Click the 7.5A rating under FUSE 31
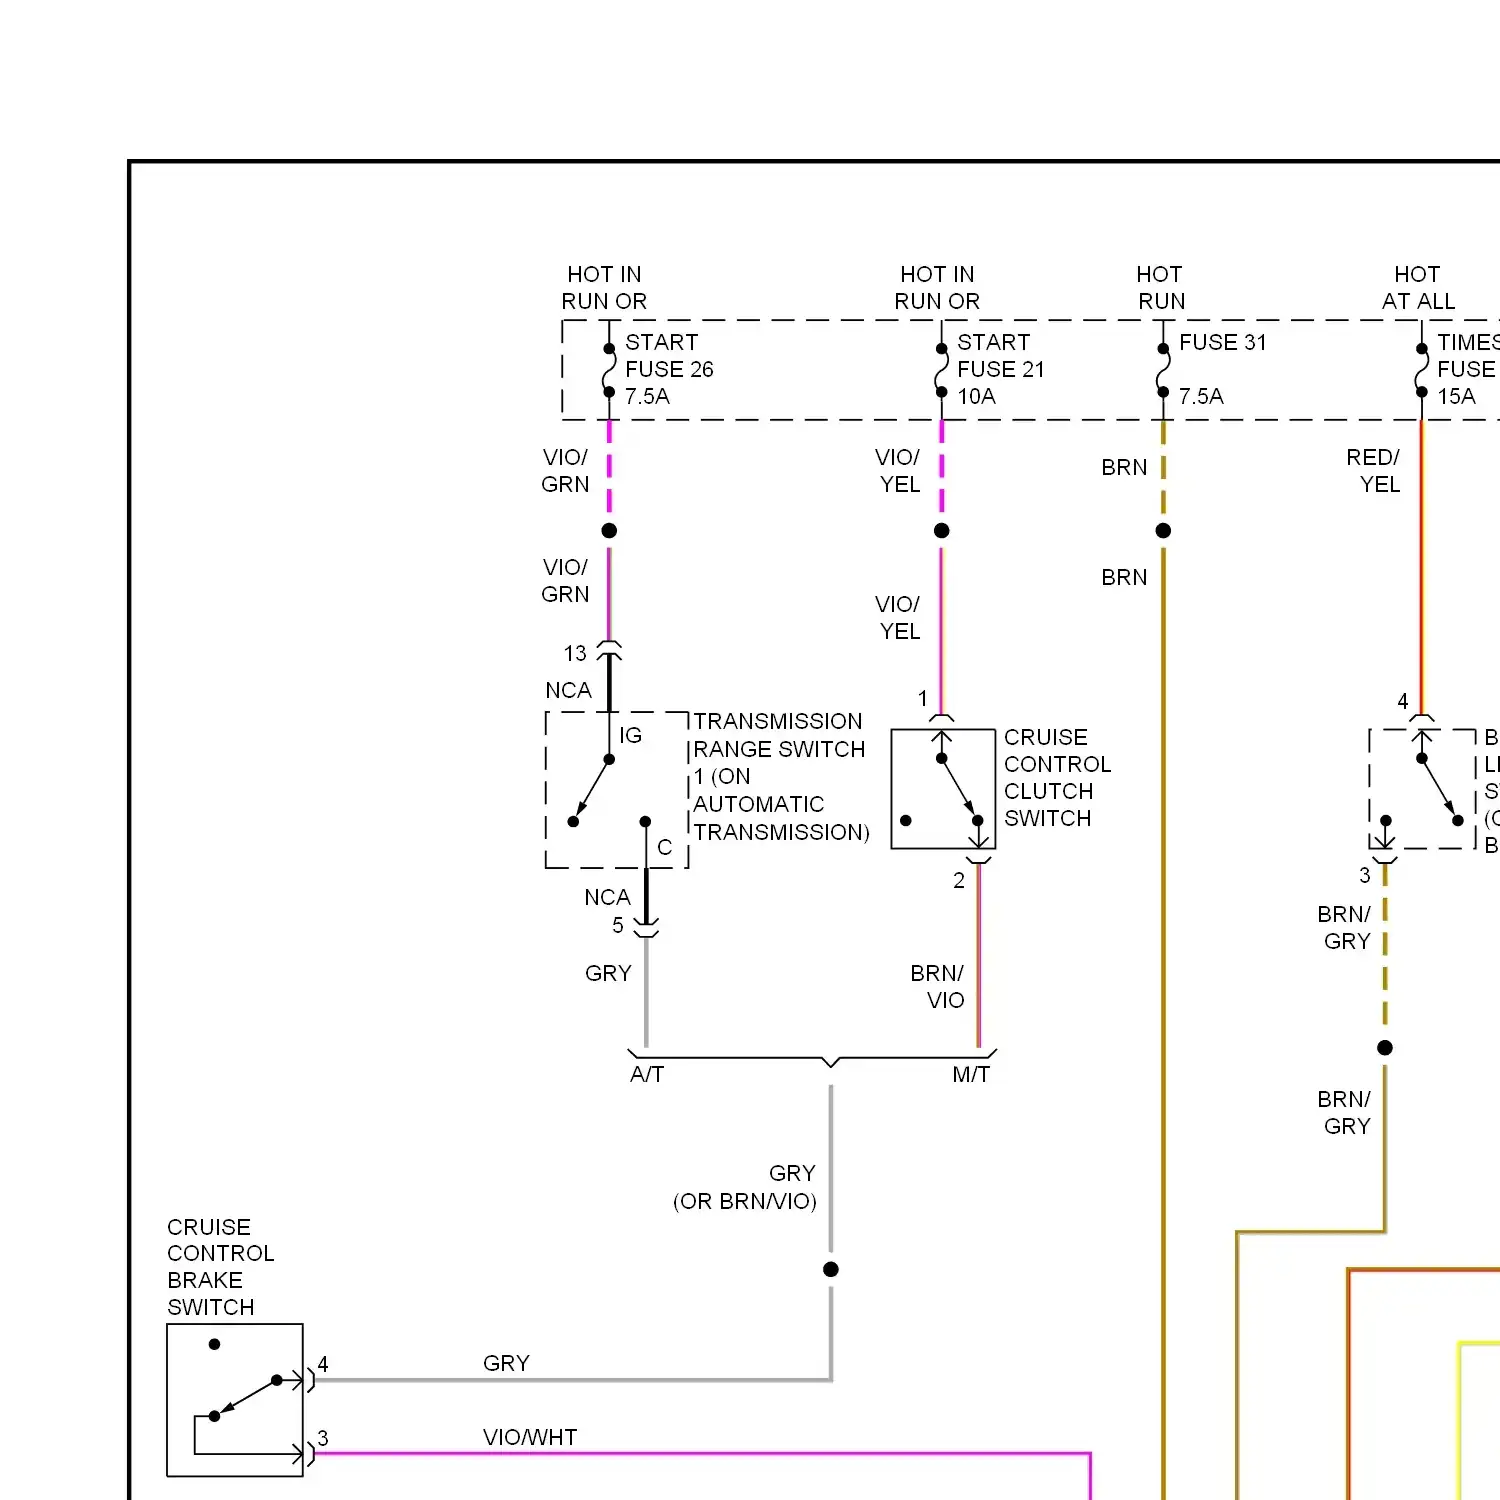The width and height of the screenshot is (1500, 1500). click(1201, 396)
